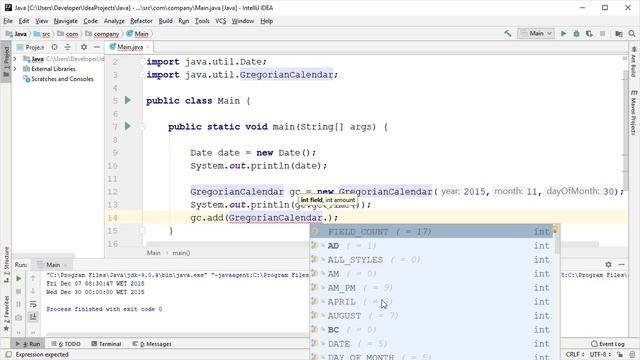Open Run panel gear settings
640x360 pixels.
(608, 264)
